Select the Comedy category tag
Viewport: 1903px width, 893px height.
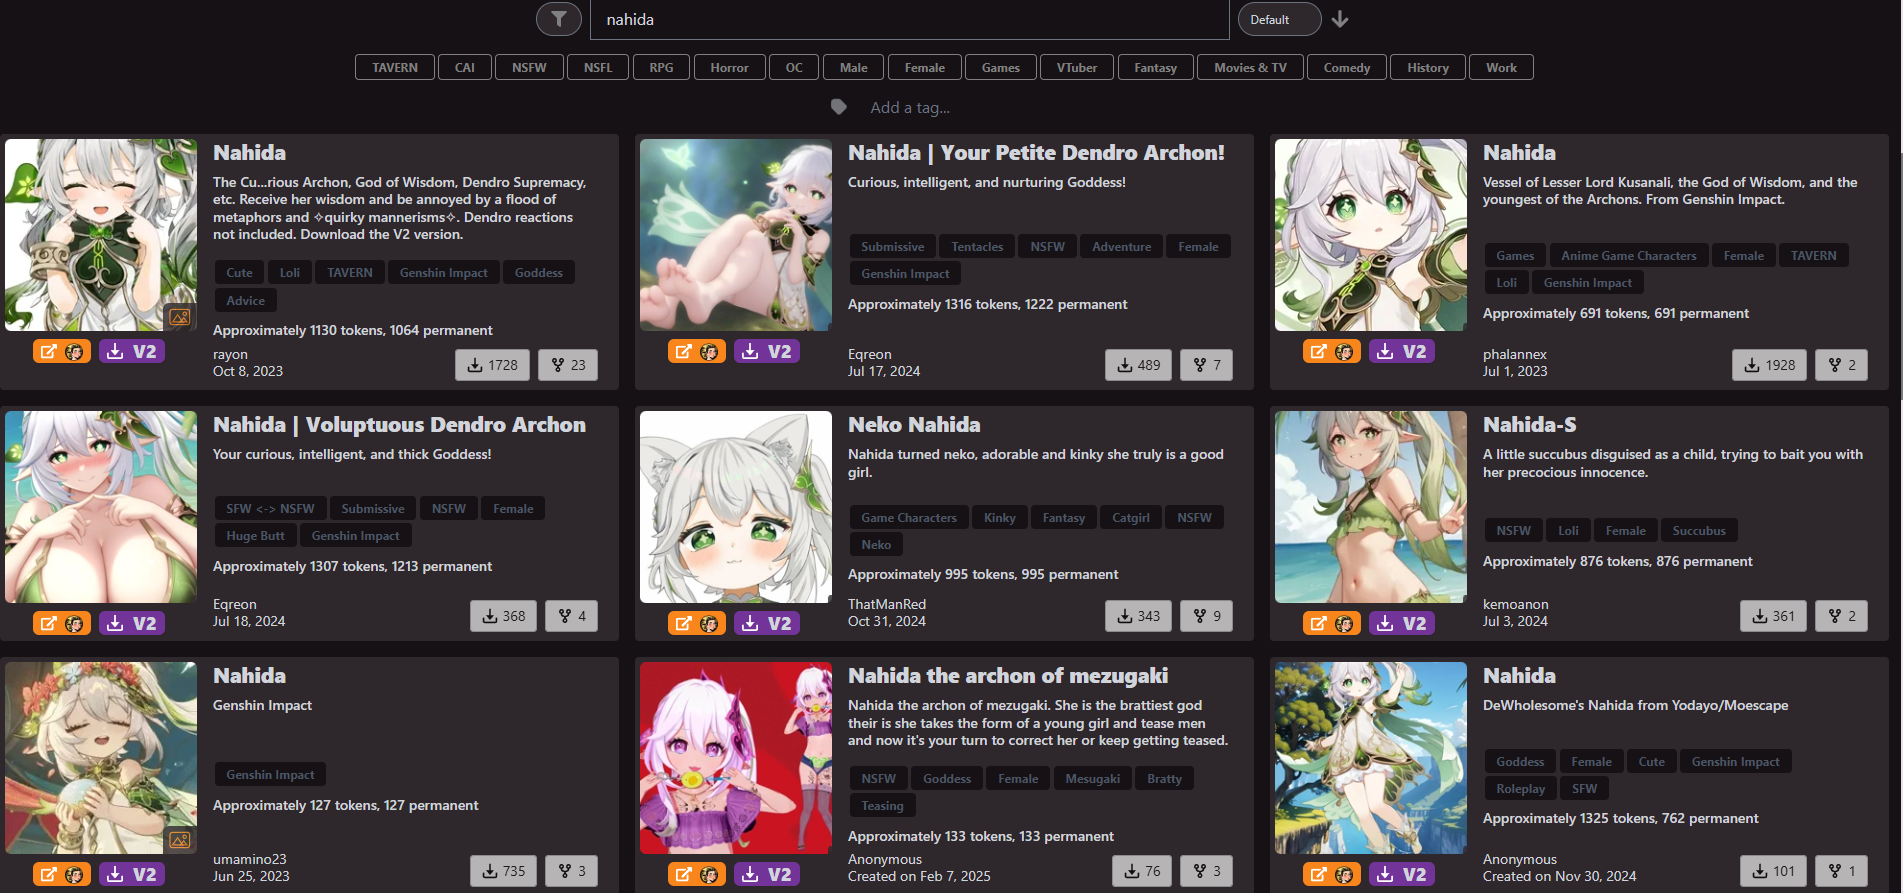point(1347,67)
